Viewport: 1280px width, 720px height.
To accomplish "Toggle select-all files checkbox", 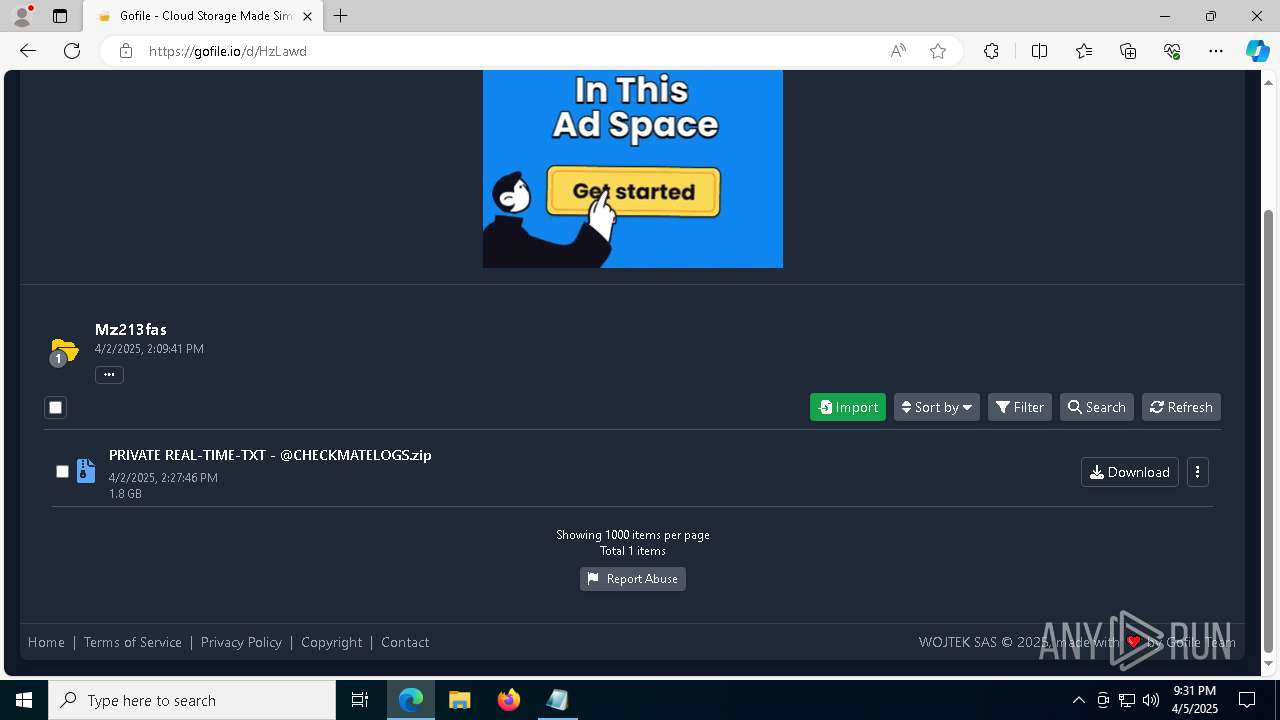I will [55, 407].
